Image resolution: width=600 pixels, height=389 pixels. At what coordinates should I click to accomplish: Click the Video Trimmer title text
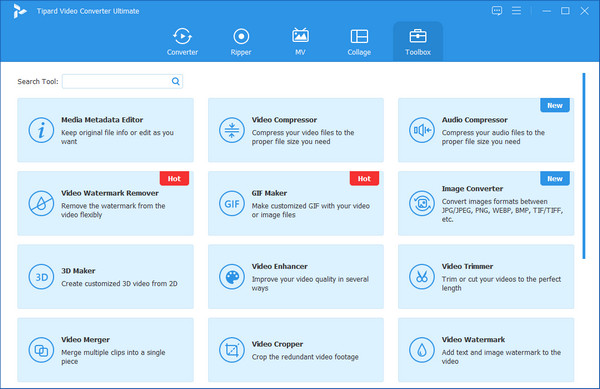[467, 266]
